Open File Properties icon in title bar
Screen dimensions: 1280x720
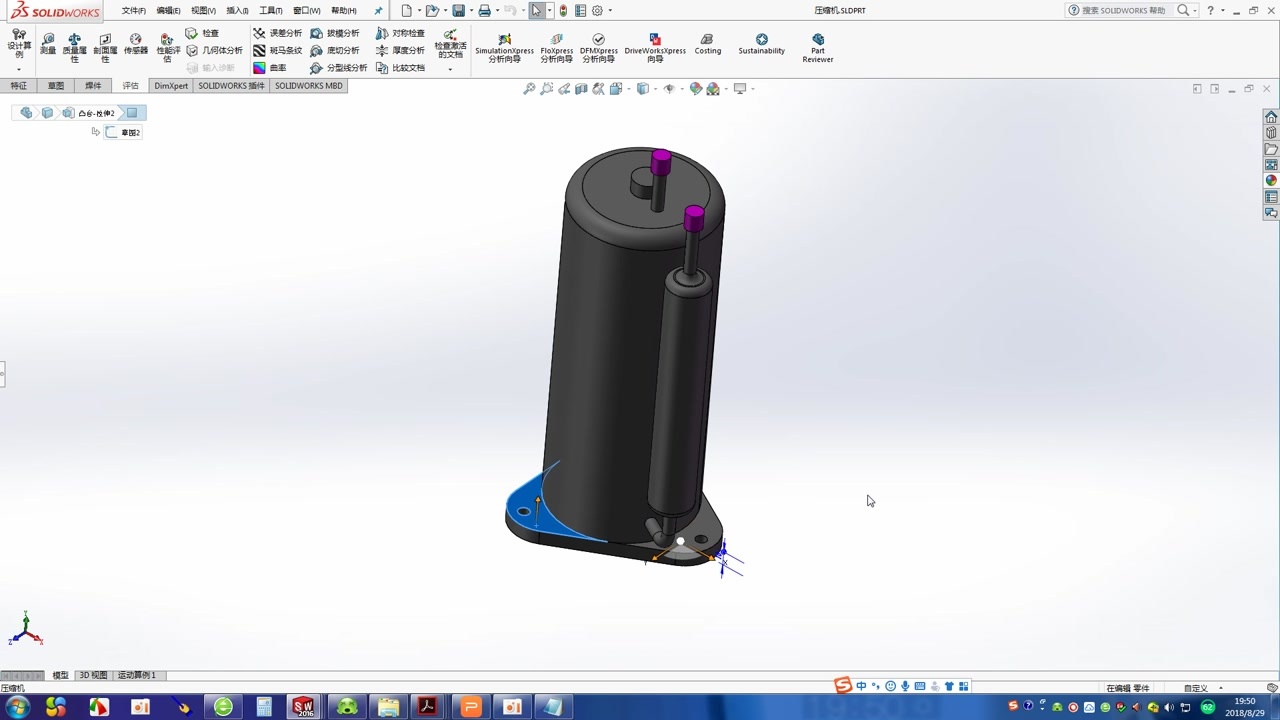580,10
